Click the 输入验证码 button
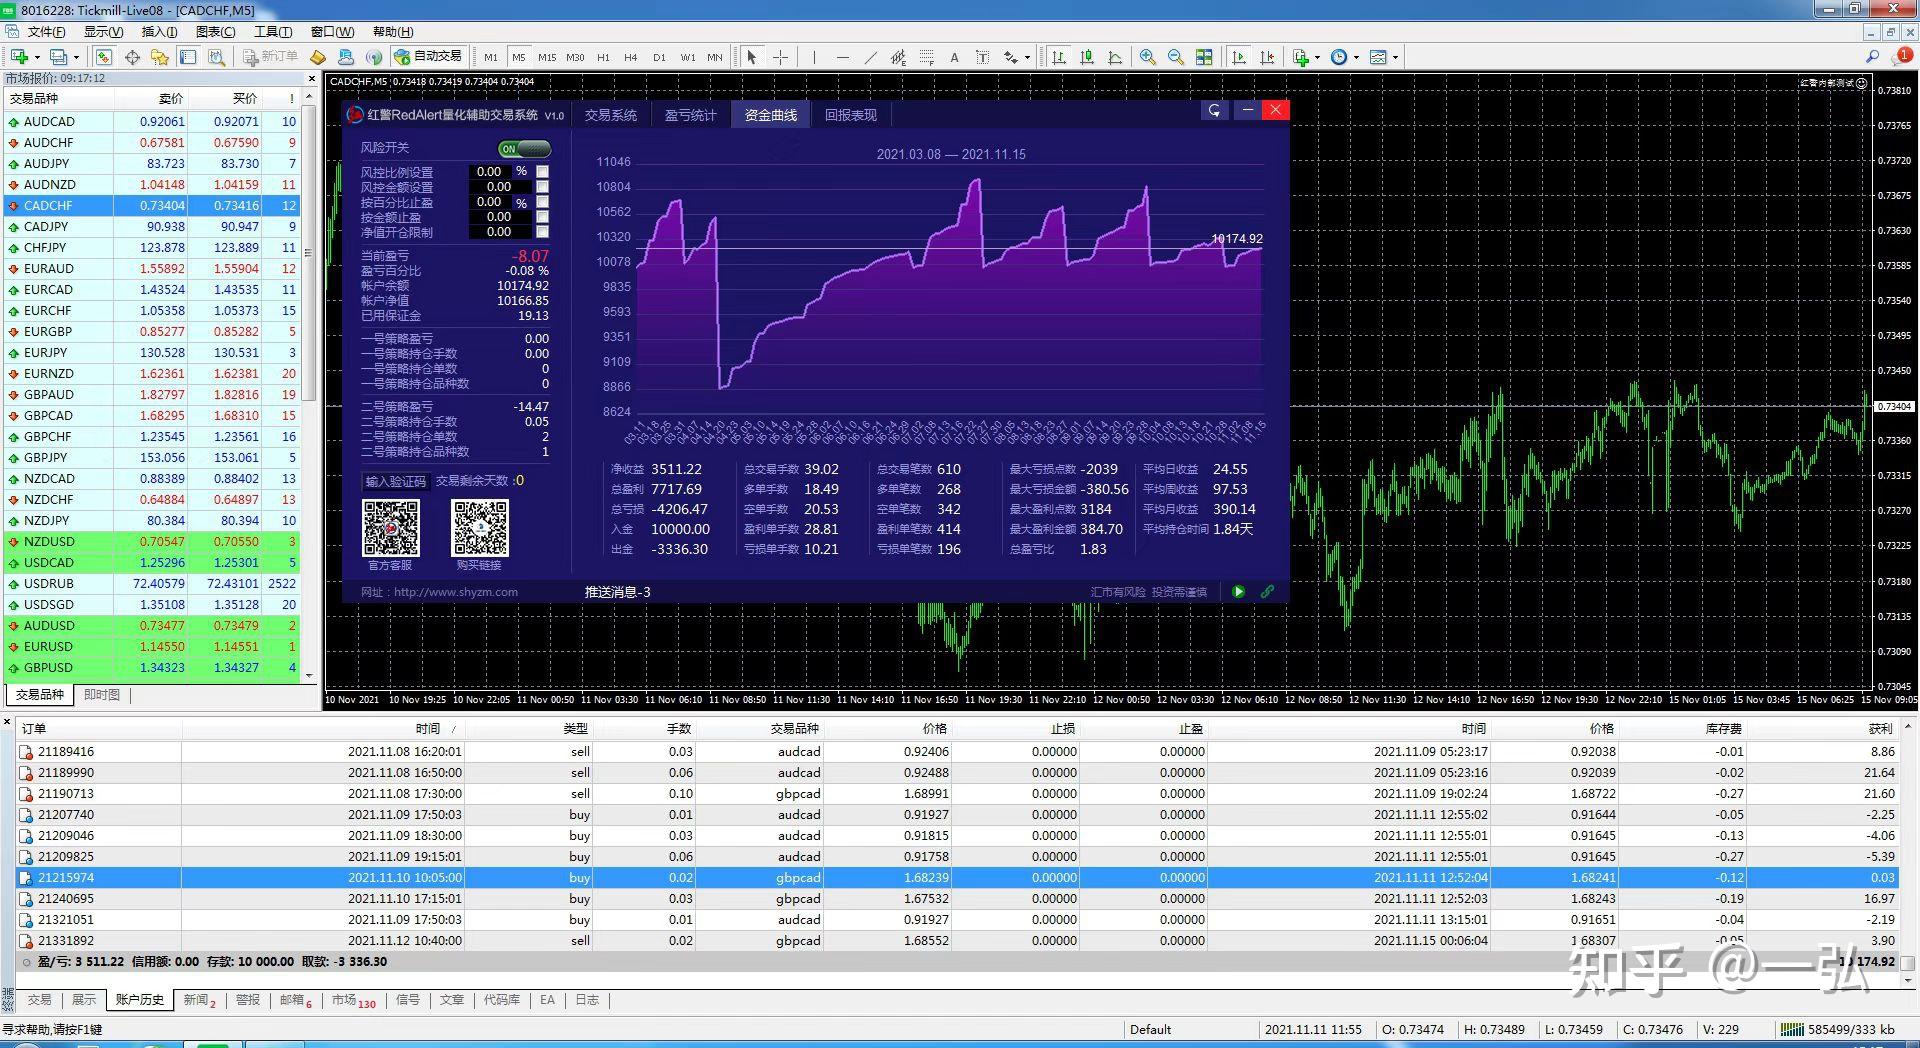Screen dimensions: 1920x1048 tap(395, 481)
